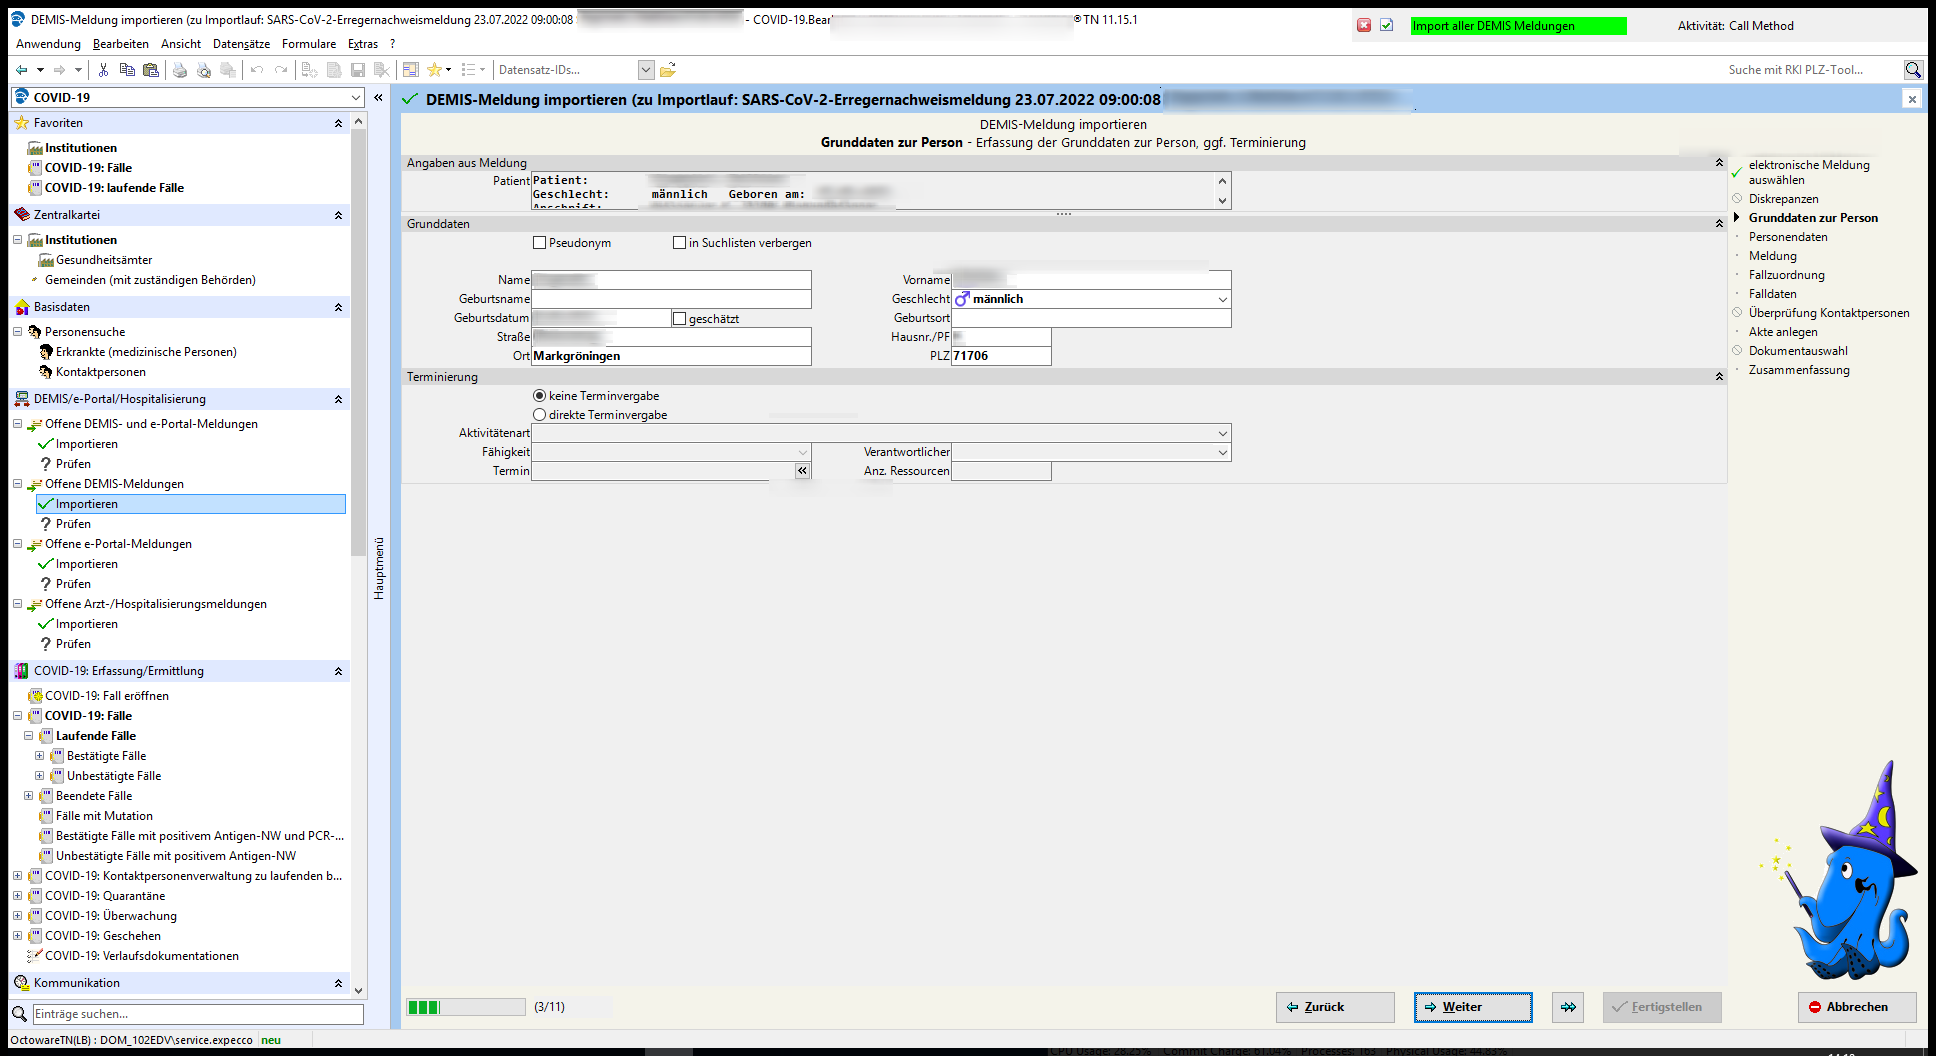Open the COVID-19 module dropdown

pos(356,98)
